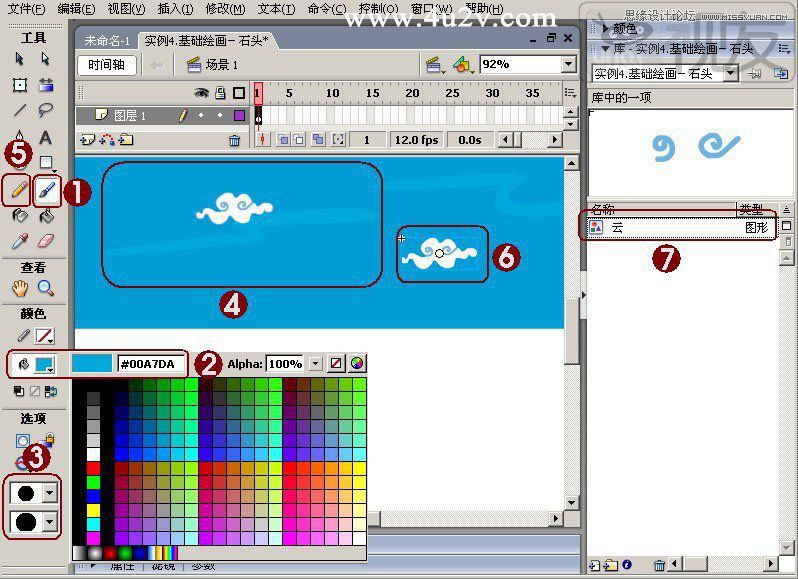Viewport: 798px width, 579px height.
Task: Toggle lock all layers padlock icon
Action: [220, 93]
